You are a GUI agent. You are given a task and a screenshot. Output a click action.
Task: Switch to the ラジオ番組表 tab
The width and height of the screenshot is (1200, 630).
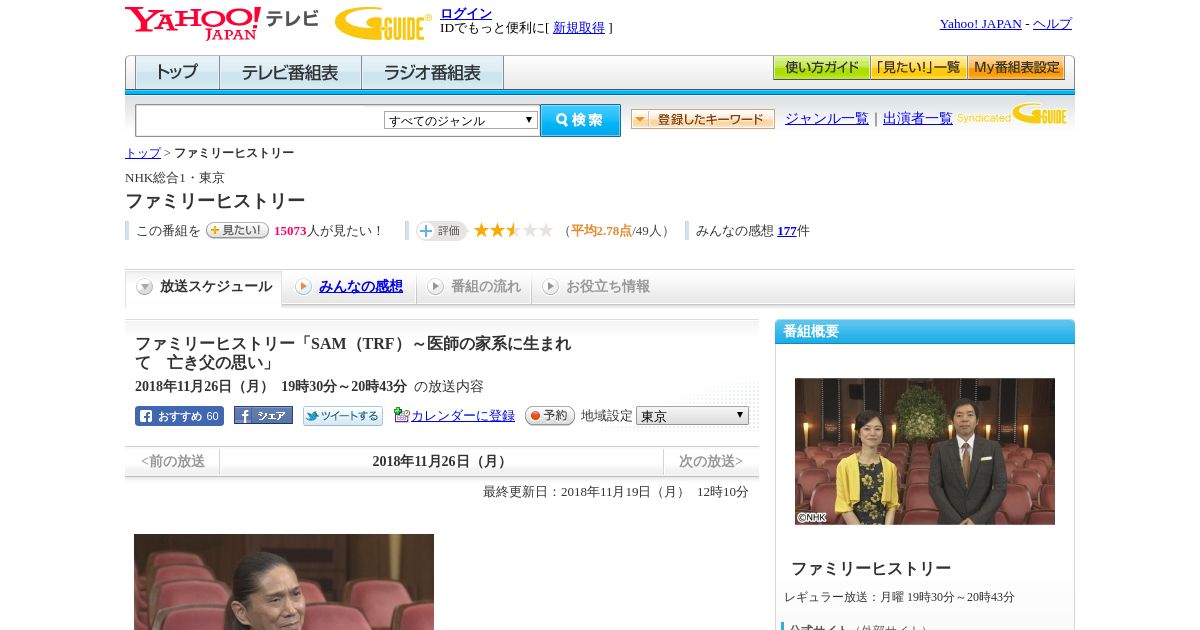coord(432,72)
